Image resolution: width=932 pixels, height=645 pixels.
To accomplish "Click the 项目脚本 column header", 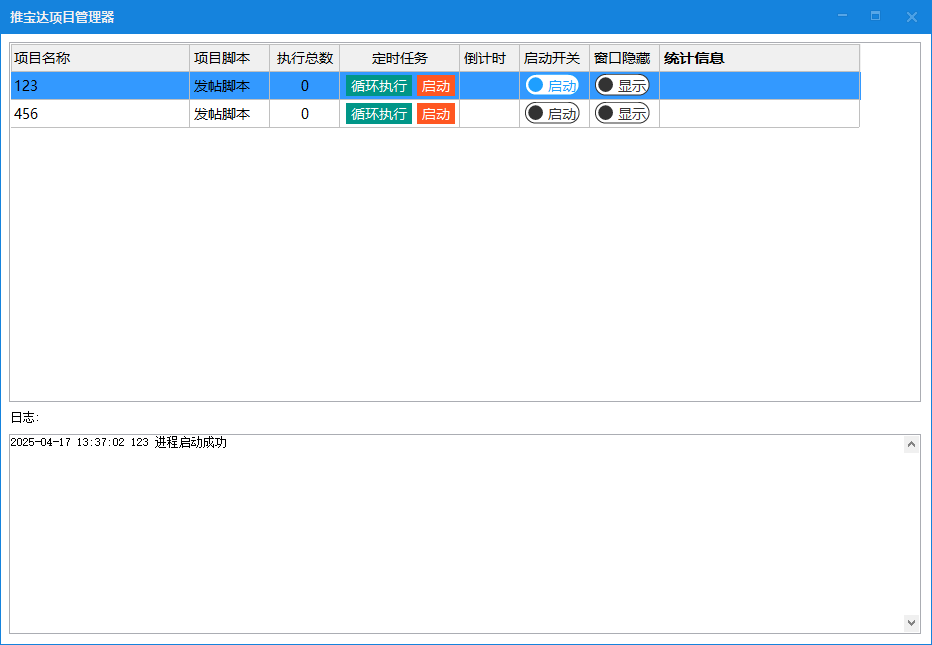I will 229,58.
